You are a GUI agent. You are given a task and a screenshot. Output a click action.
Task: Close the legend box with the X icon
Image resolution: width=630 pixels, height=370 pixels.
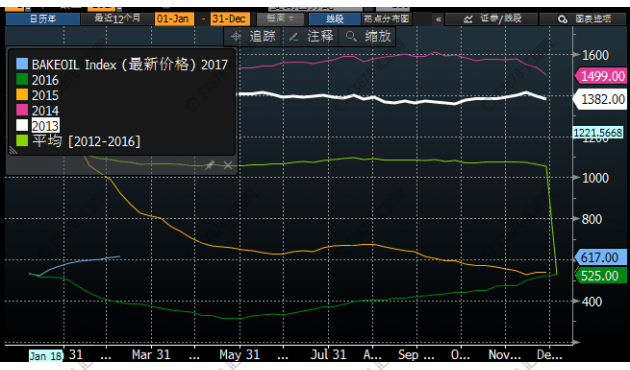228,165
